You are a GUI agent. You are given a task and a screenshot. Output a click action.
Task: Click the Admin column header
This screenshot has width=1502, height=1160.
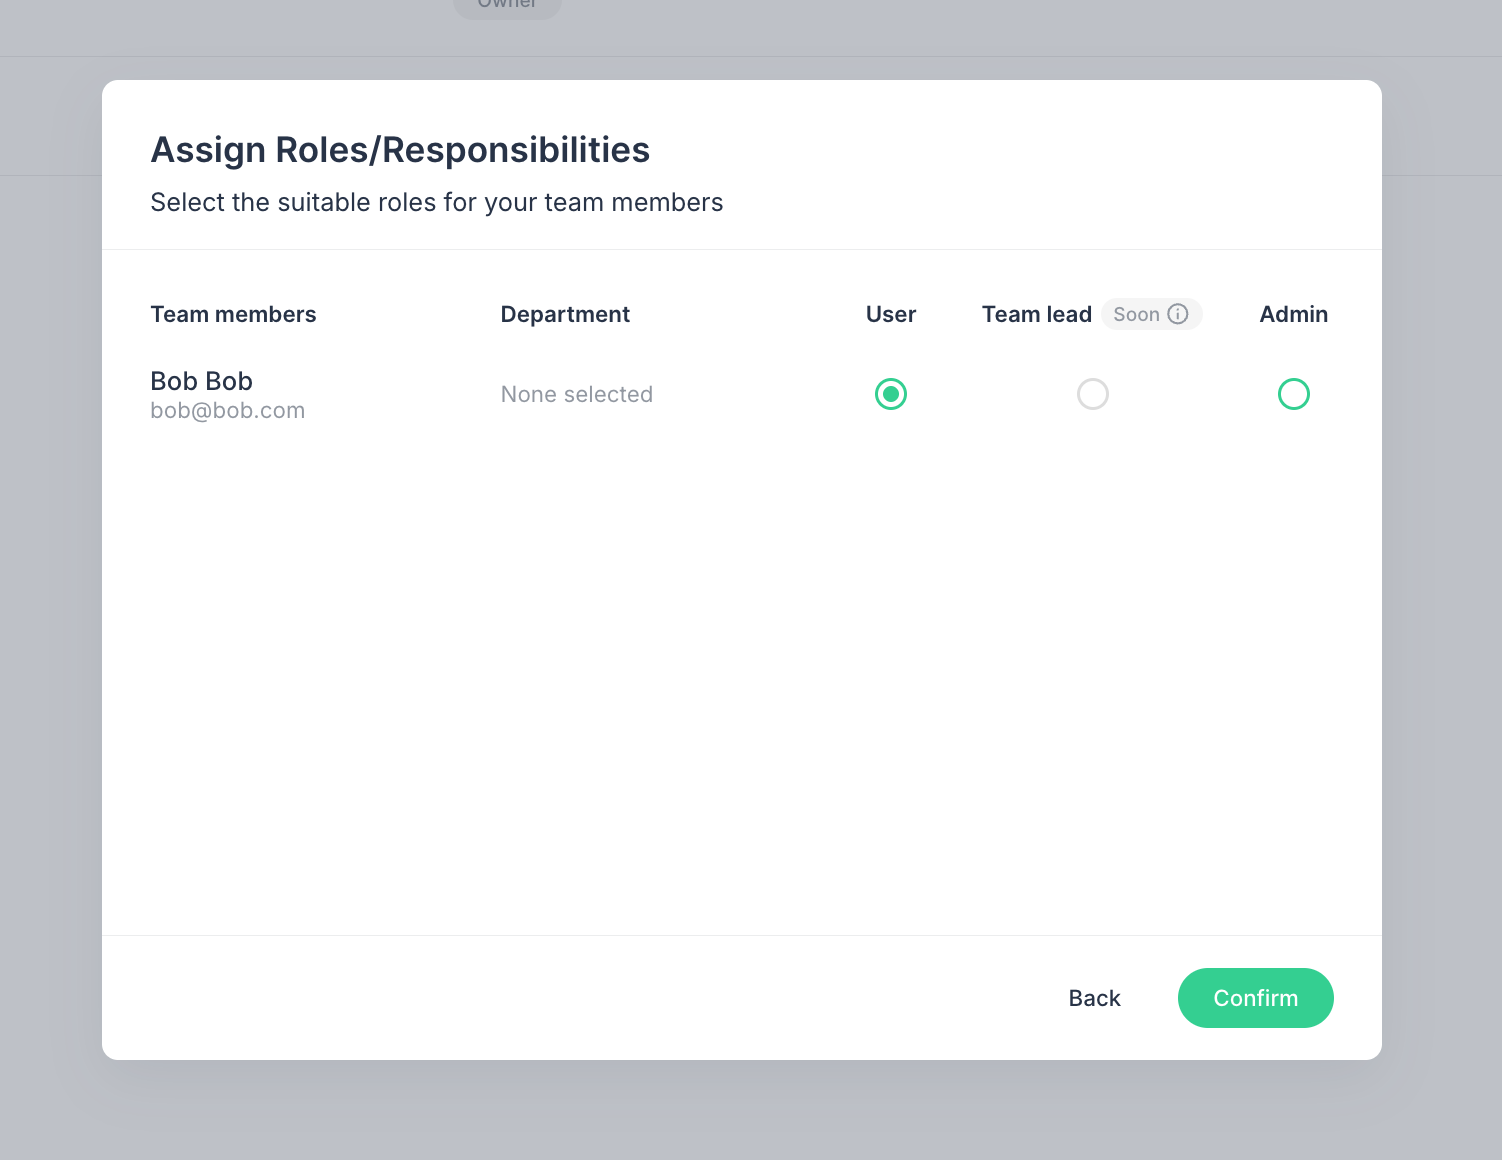pyautogui.click(x=1294, y=314)
